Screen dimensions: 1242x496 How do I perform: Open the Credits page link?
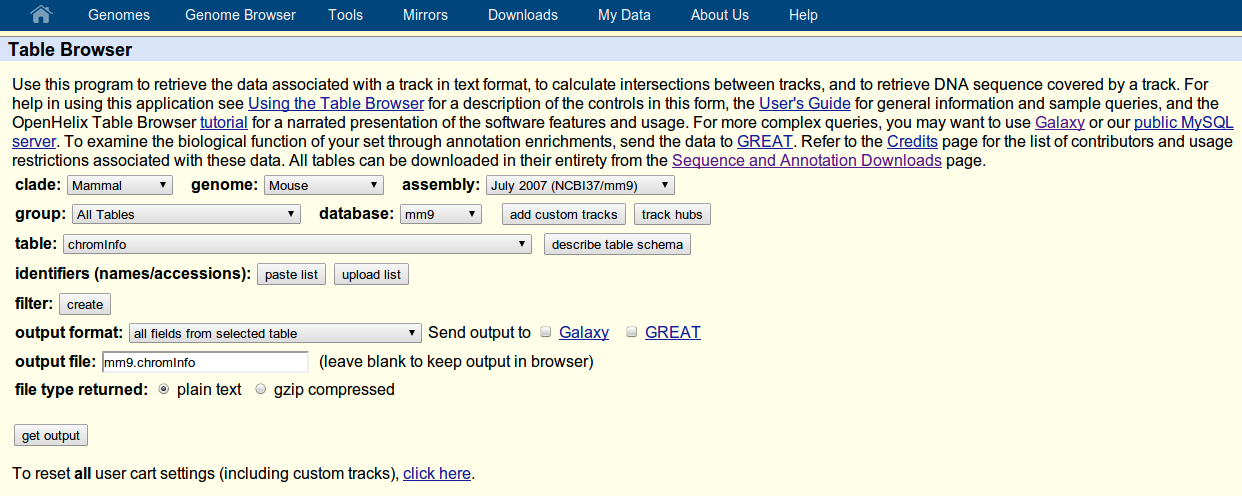click(x=912, y=141)
